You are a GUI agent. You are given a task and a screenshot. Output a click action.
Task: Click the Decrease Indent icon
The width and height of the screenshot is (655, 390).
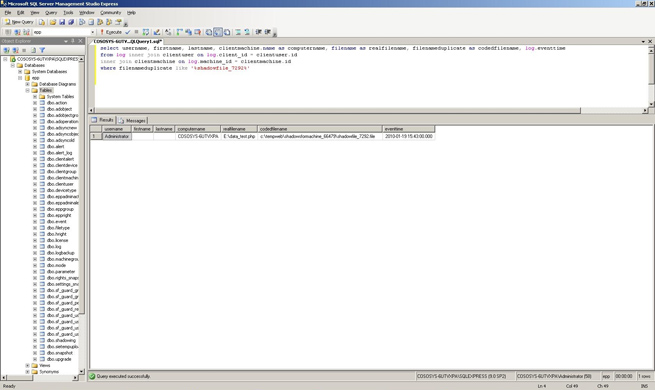click(259, 32)
